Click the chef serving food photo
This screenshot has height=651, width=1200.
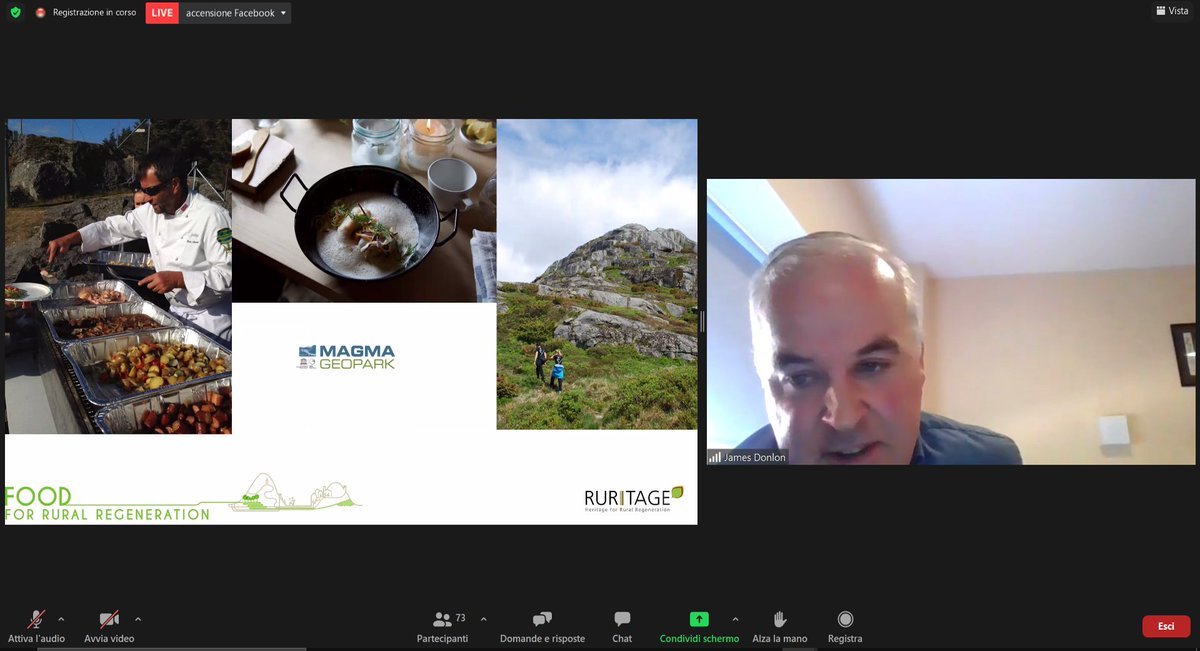click(118, 277)
